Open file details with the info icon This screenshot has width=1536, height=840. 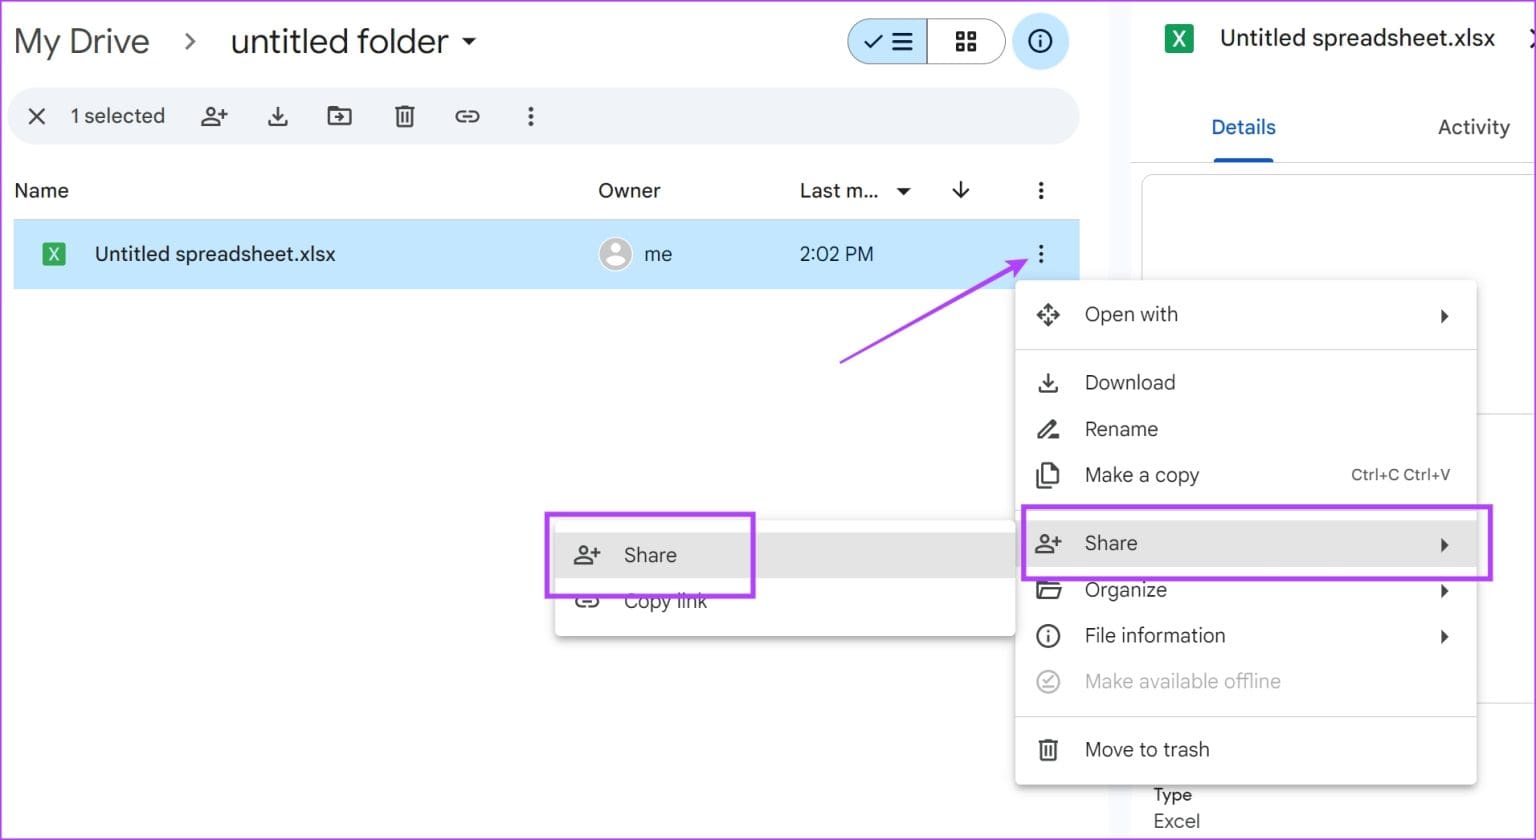click(1040, 41)
